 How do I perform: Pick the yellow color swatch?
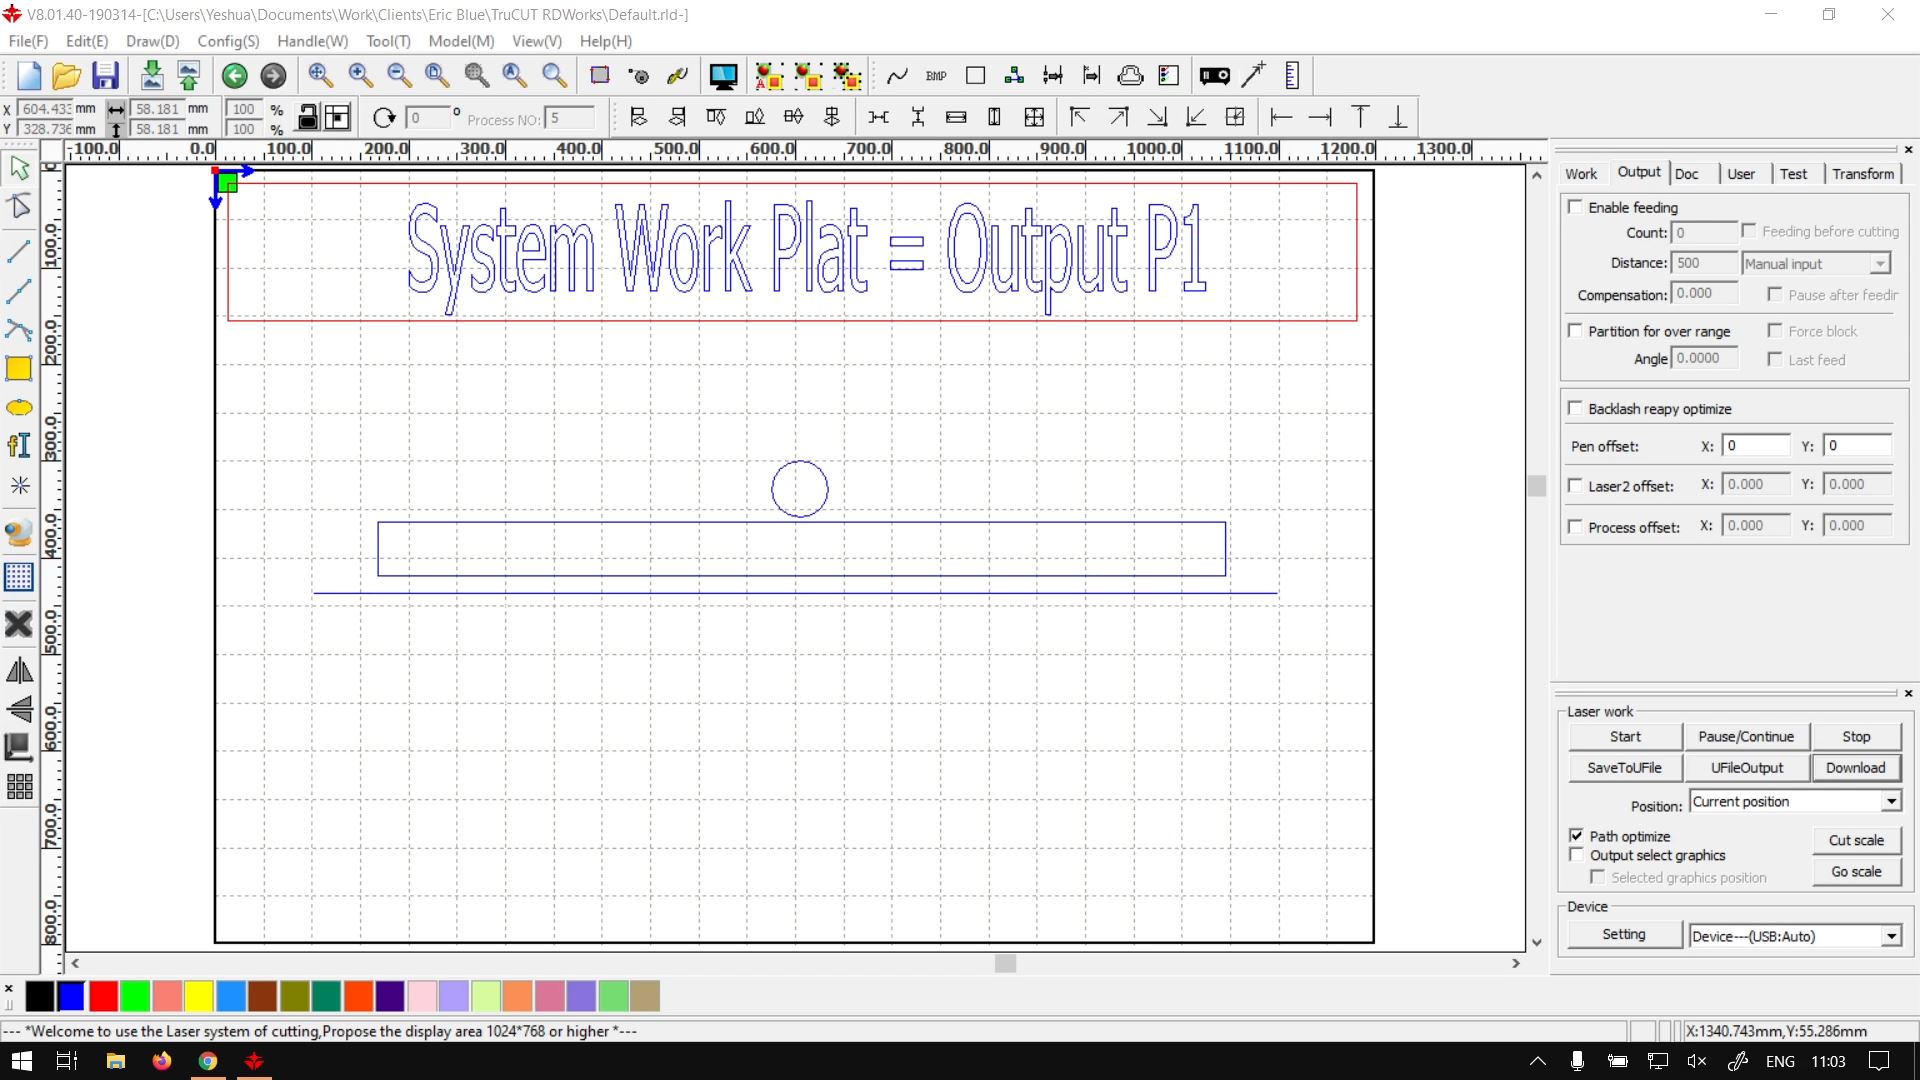[x=199, y=996]
